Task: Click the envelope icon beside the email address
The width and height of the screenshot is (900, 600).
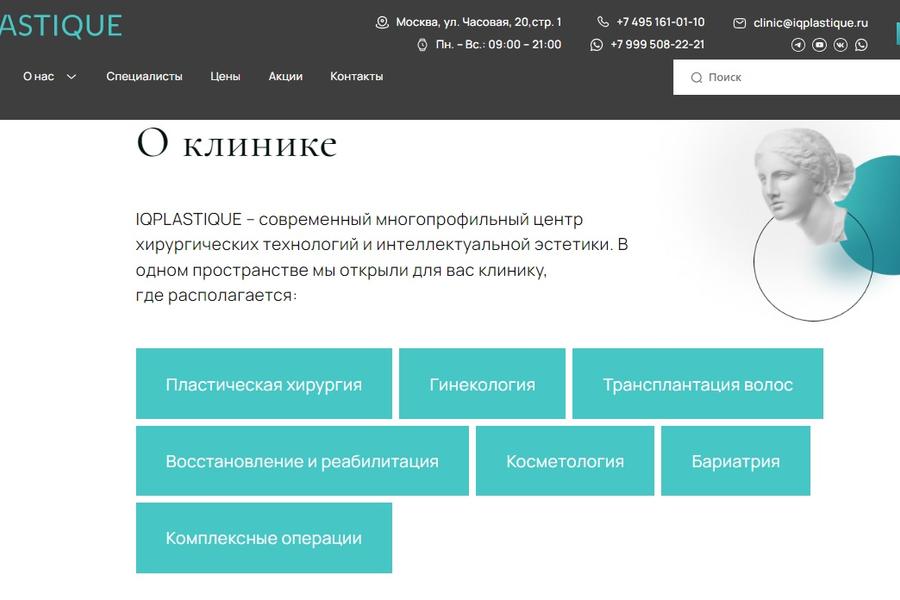Action: (740, 21)
